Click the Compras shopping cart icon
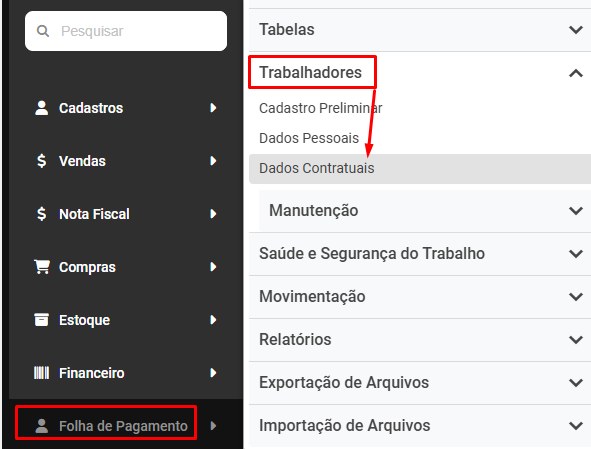591x449 pixels. [42, 267]
